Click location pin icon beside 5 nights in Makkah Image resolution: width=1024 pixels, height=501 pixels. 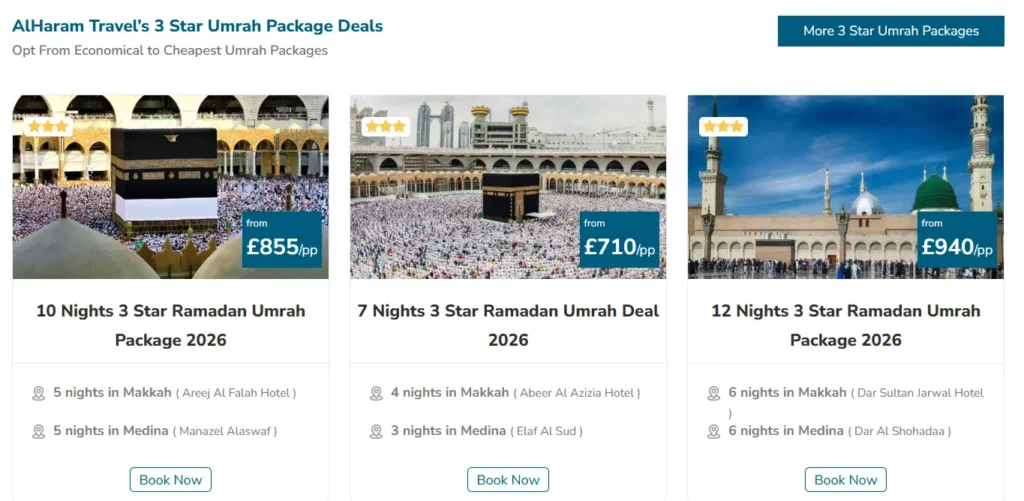(x=39, y=393)
